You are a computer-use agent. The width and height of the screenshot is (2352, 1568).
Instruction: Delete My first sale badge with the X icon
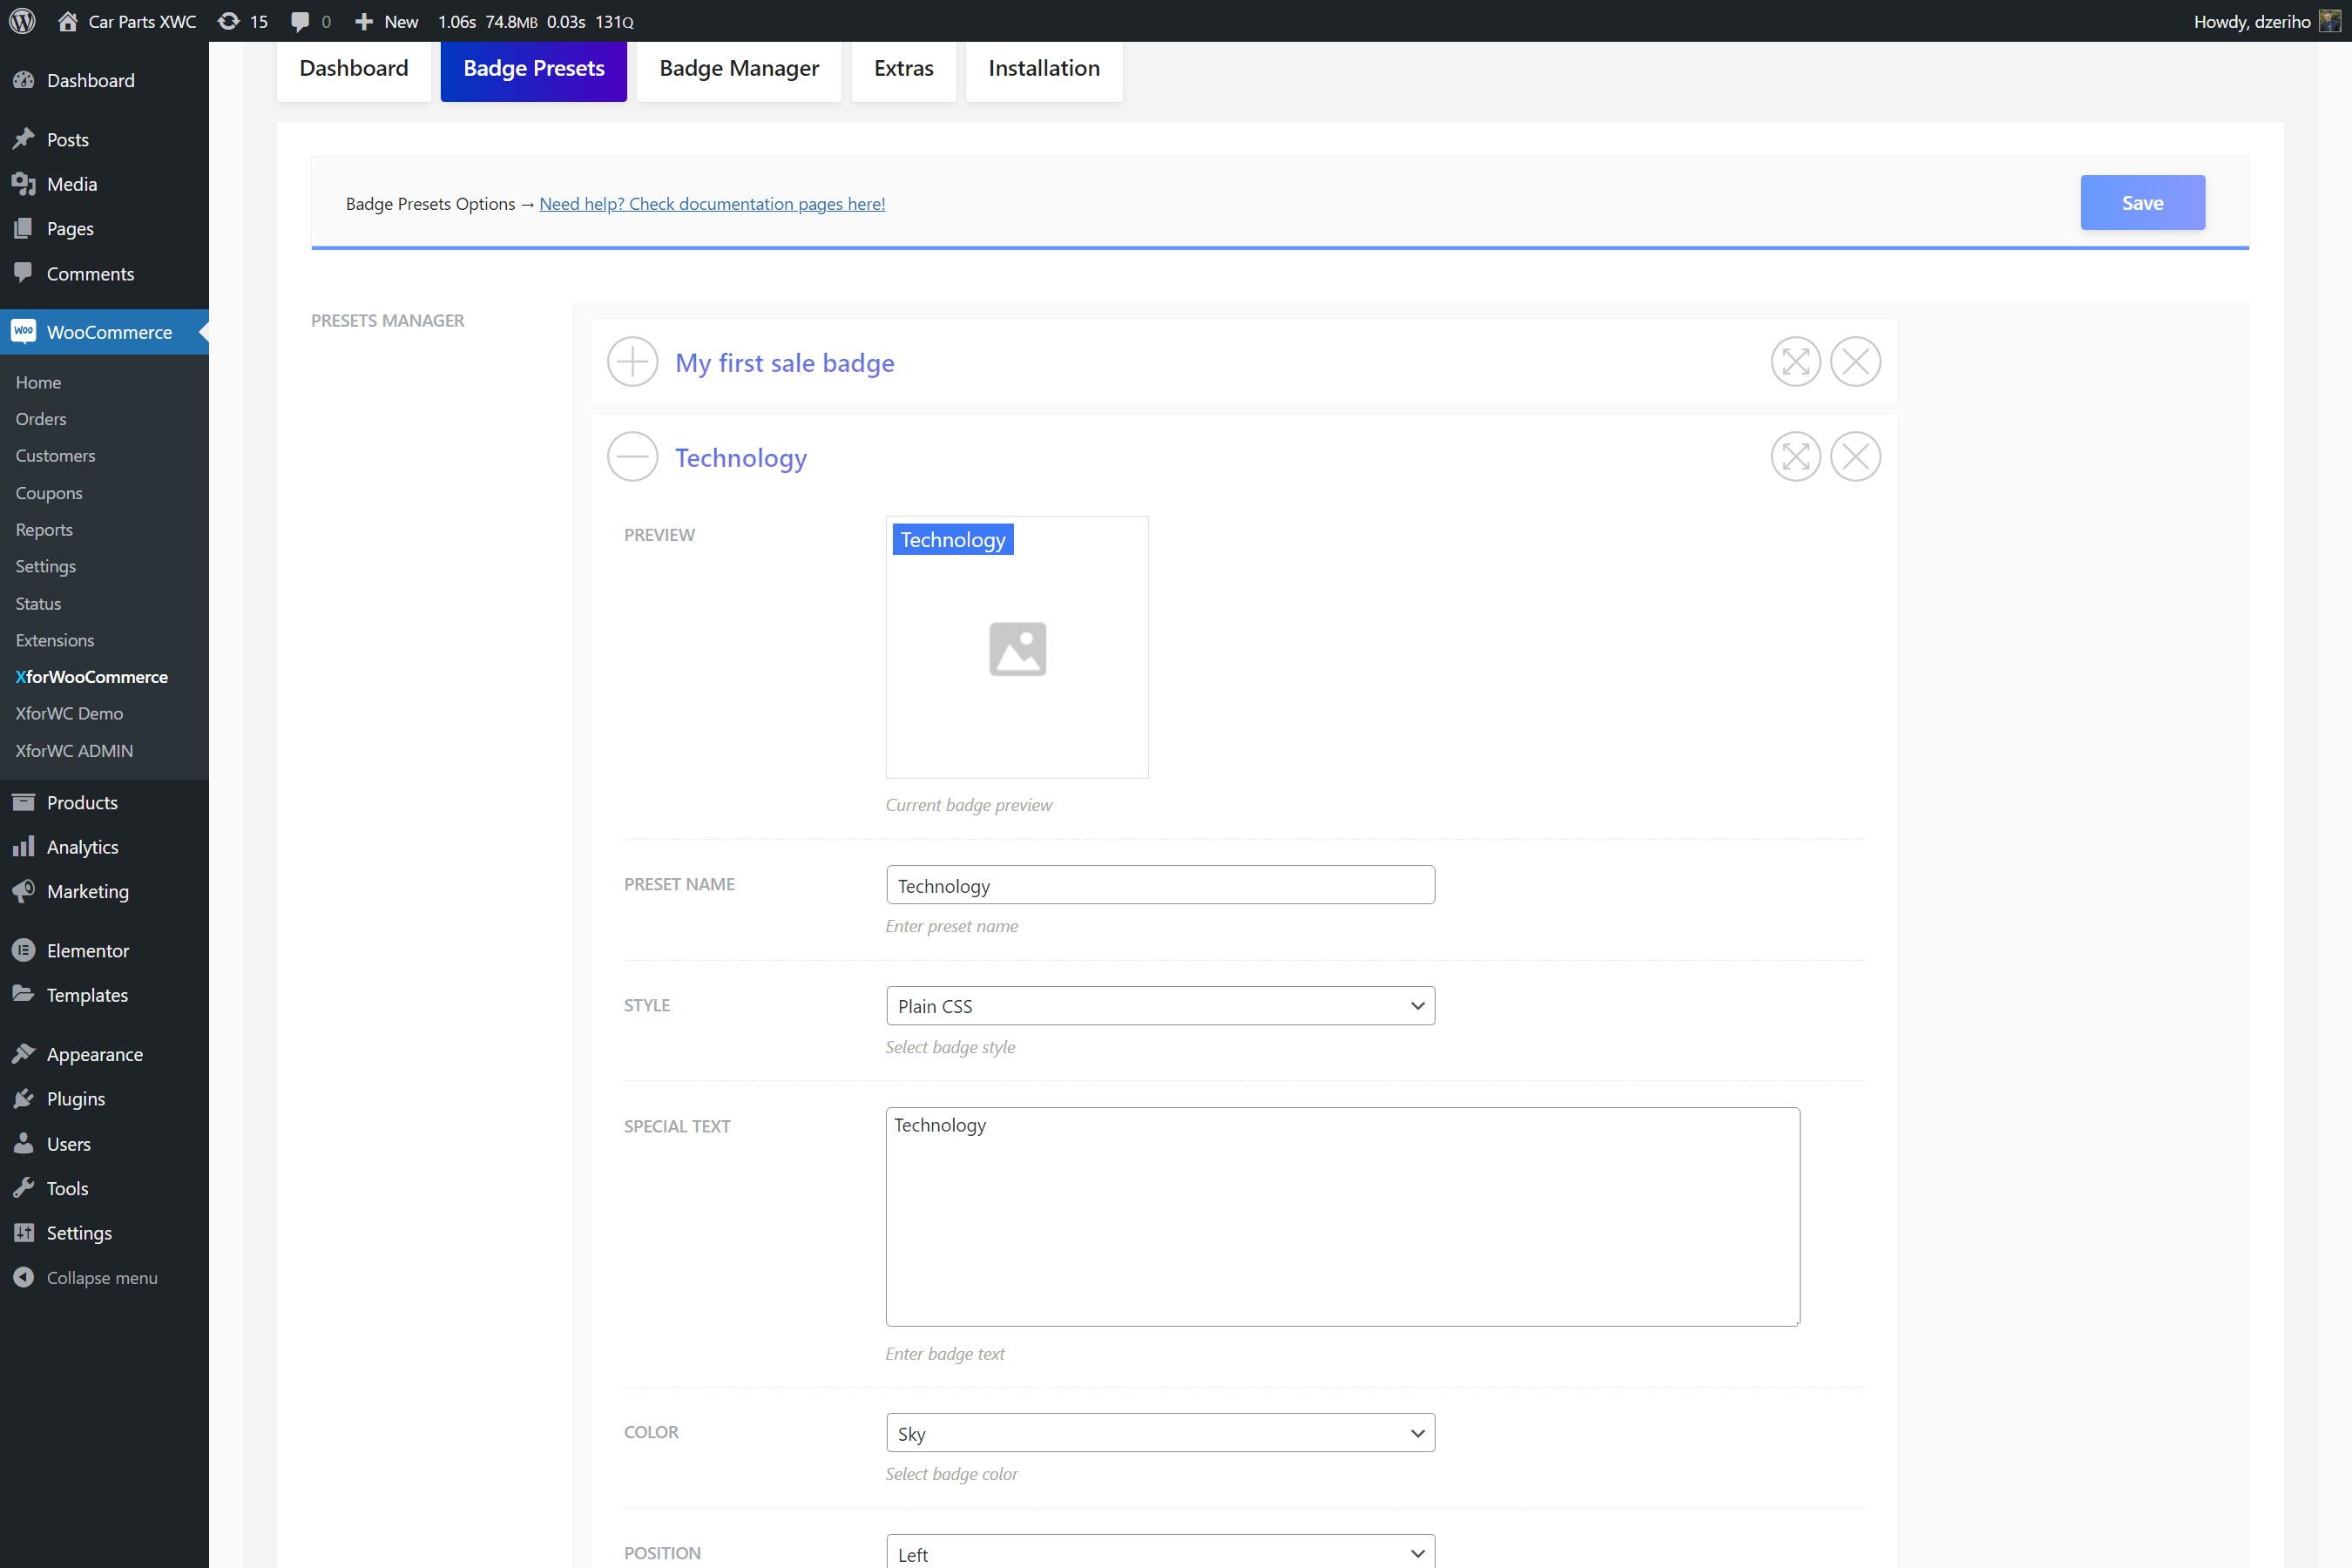click(1855, 362)
